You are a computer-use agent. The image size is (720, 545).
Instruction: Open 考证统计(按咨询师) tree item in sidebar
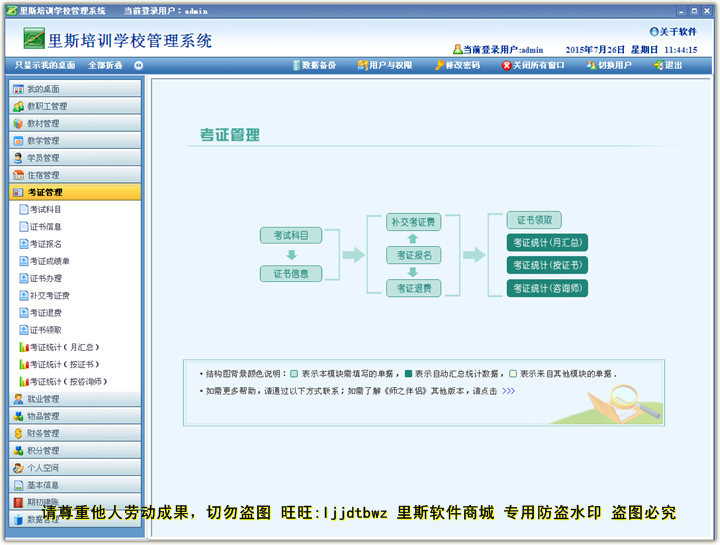click(63, 382)
